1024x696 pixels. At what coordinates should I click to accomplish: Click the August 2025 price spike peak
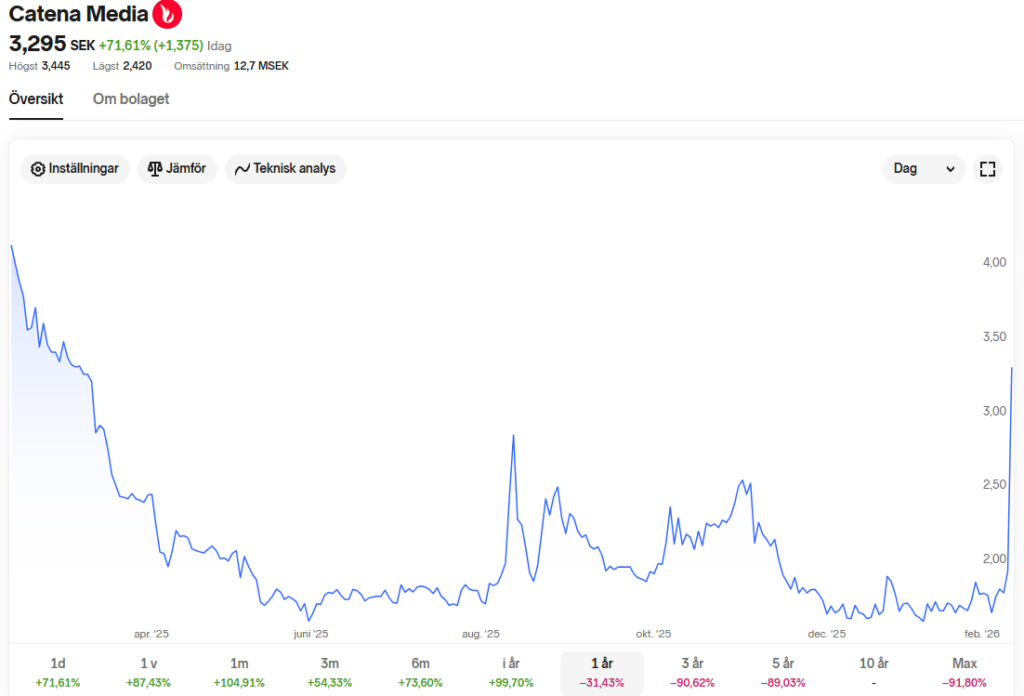click(513, 436)
